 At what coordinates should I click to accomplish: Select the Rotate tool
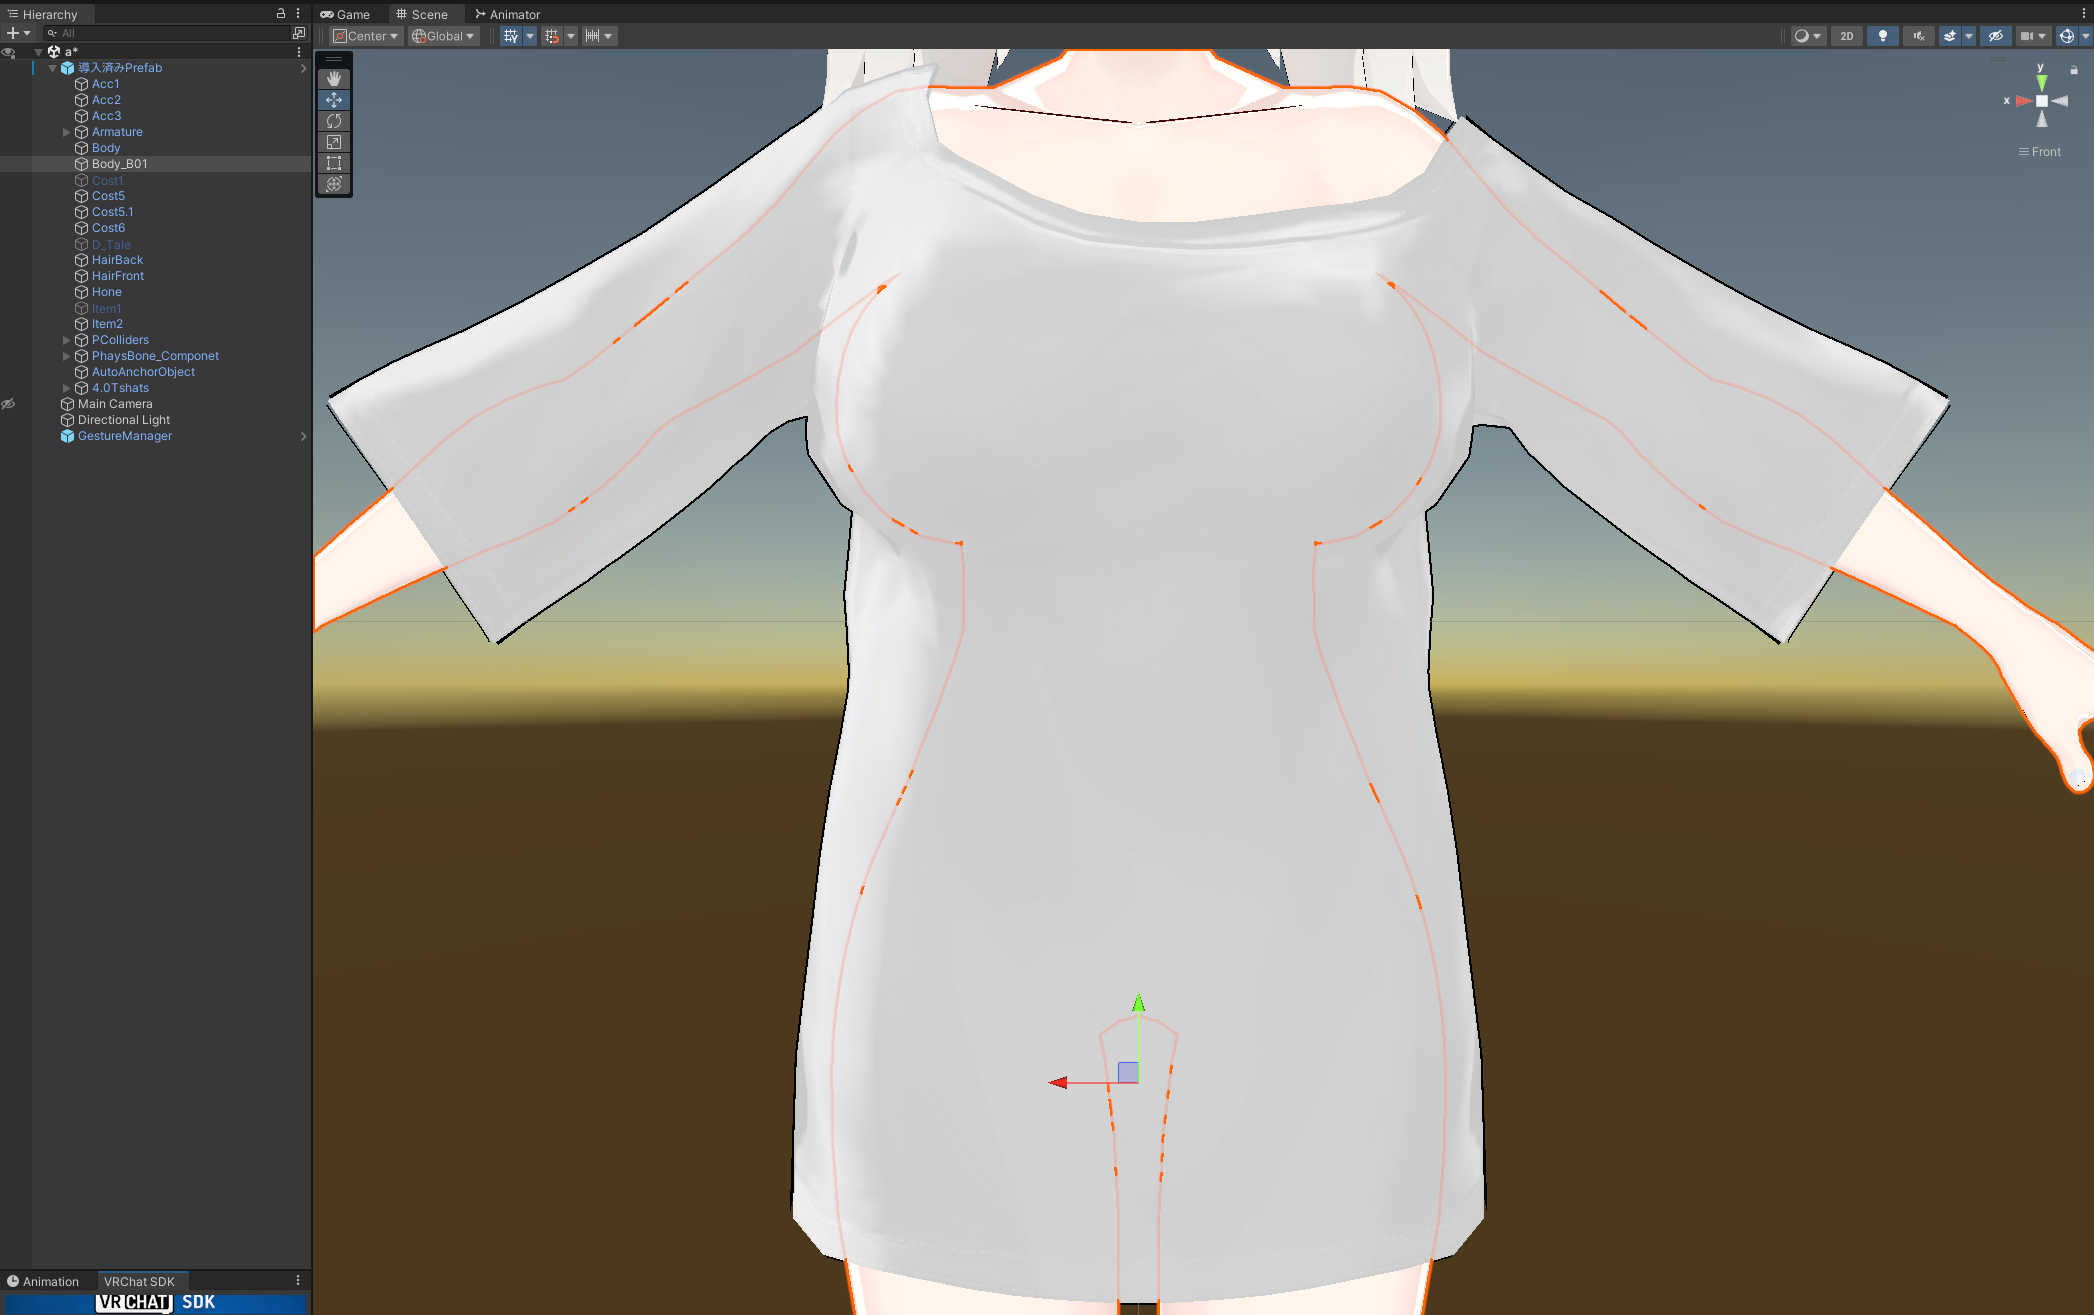[334, 121]
